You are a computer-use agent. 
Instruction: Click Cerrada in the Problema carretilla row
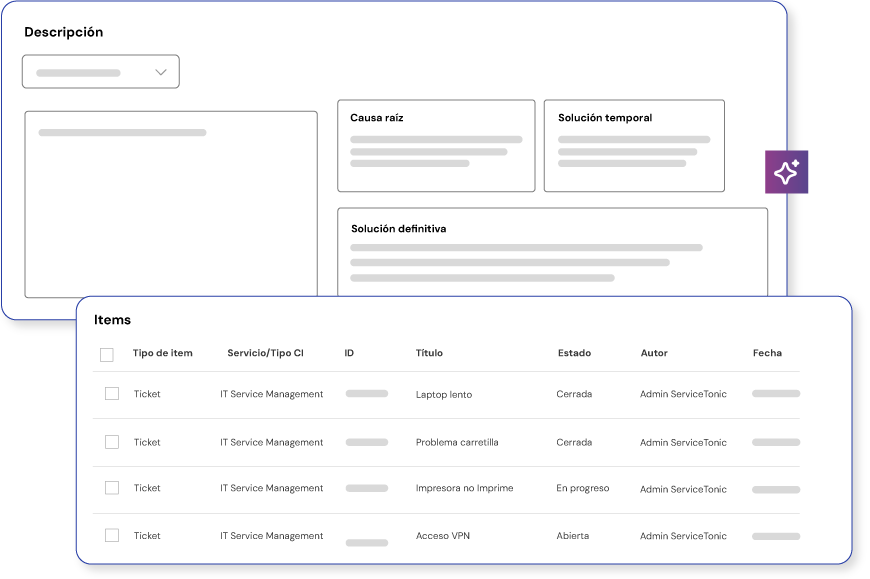point(574,443)
